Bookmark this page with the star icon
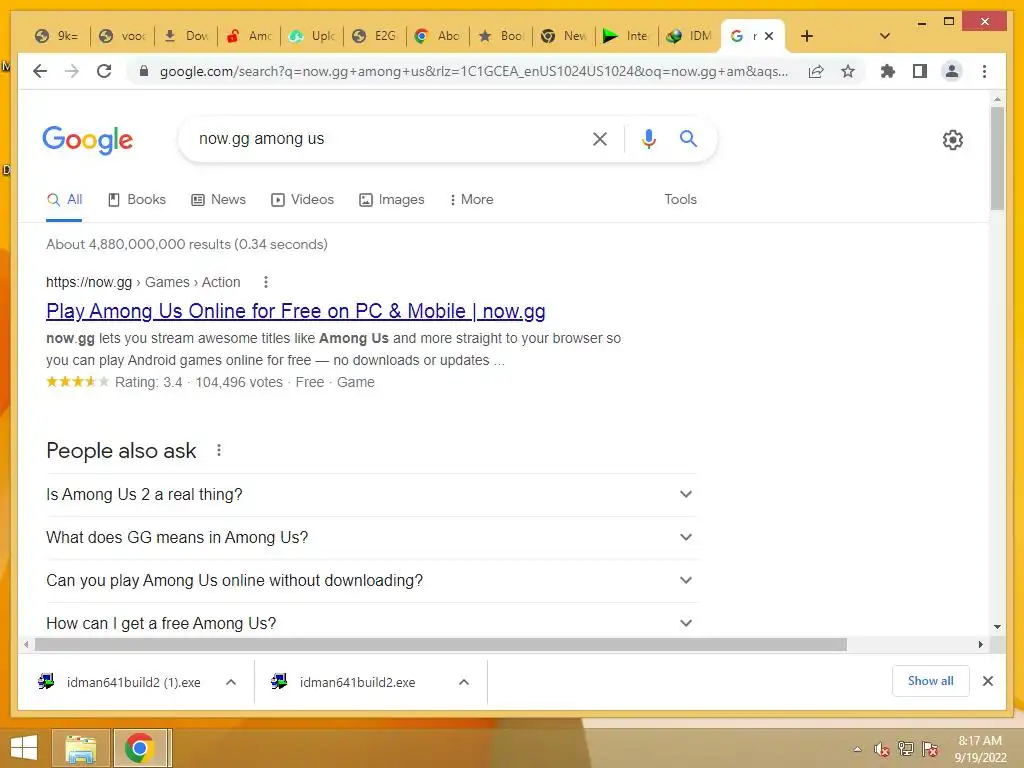1024x768 pixels. (848, 71)
